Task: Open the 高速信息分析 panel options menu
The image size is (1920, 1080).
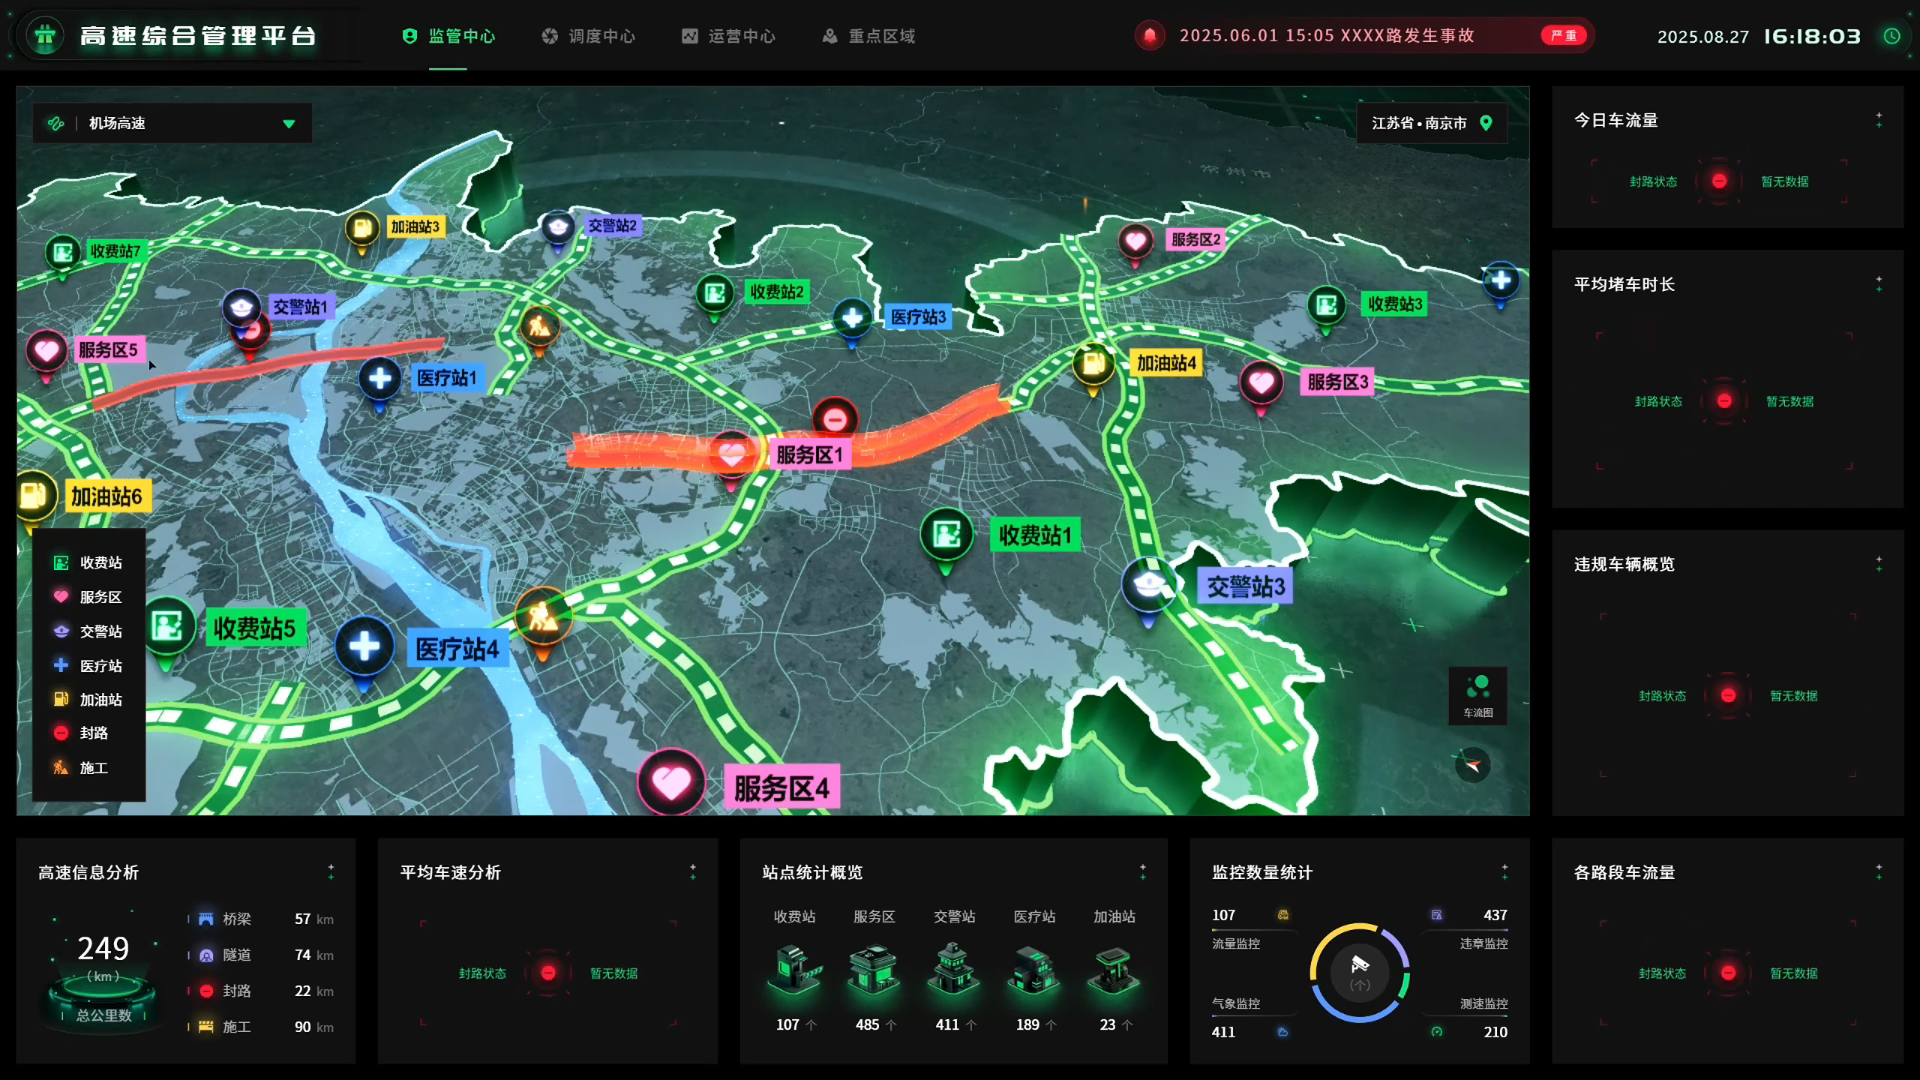Action: 331,872
